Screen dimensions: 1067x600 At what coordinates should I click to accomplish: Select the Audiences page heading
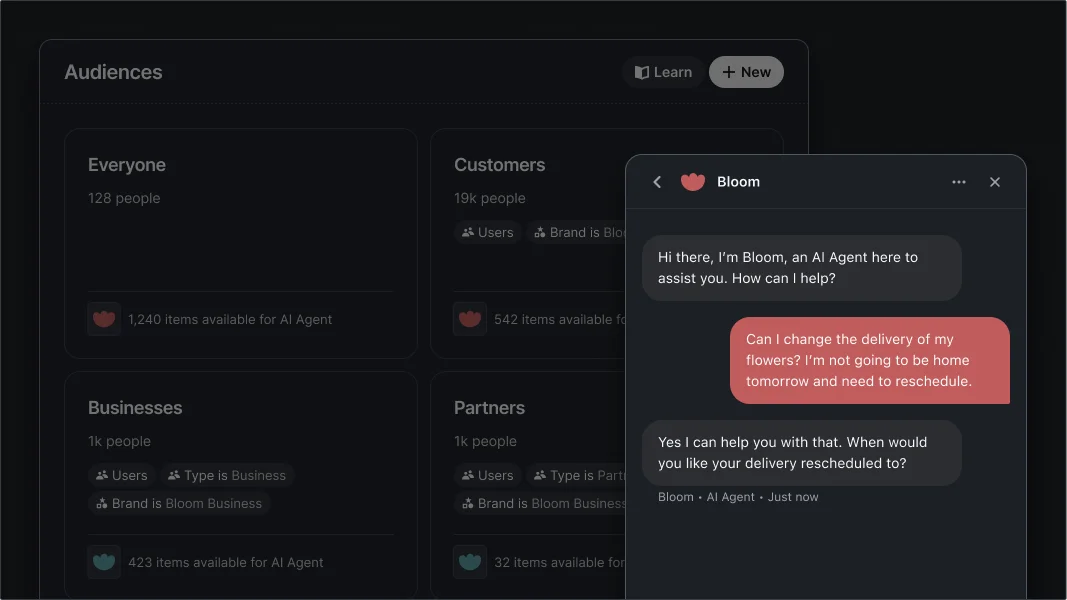(x=113, y=72)
